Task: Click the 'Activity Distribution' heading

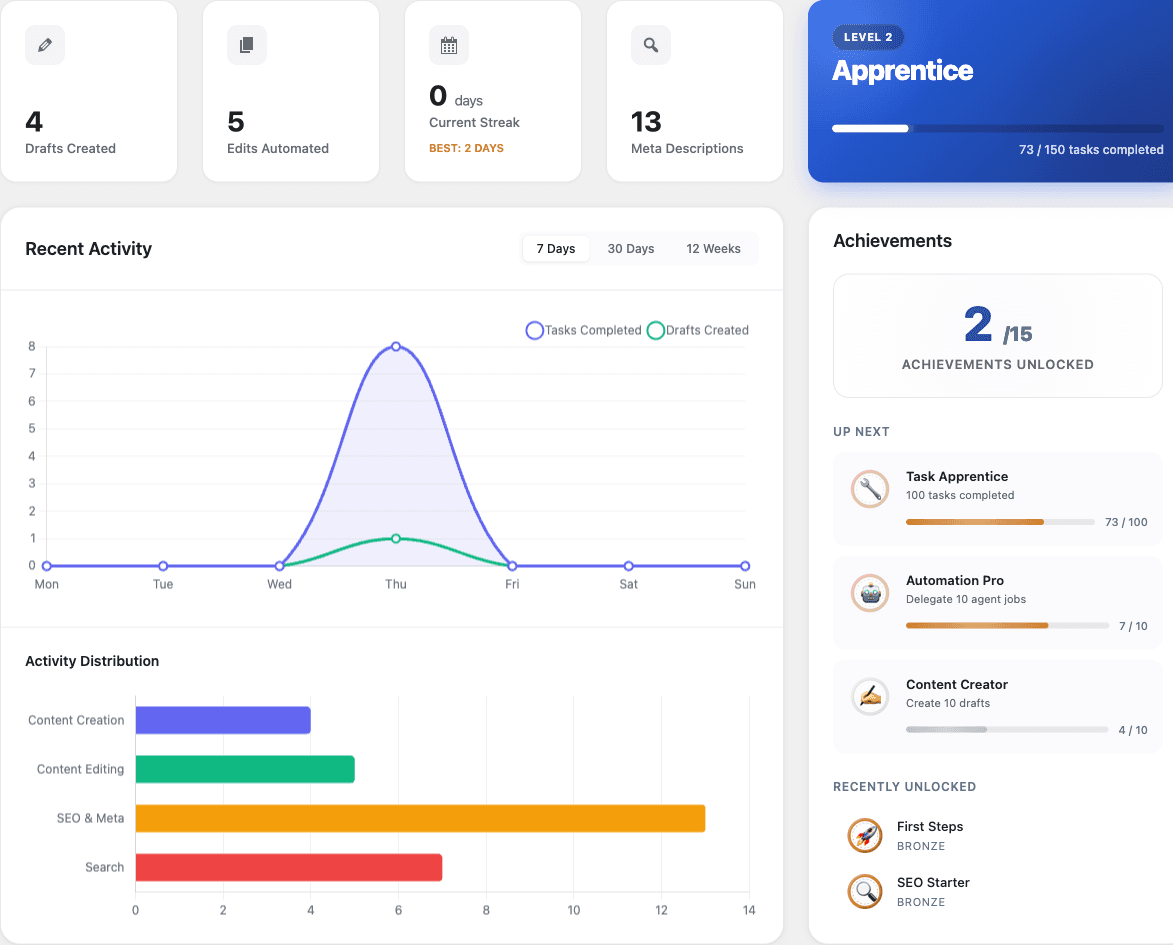Action: click(92, 661)
